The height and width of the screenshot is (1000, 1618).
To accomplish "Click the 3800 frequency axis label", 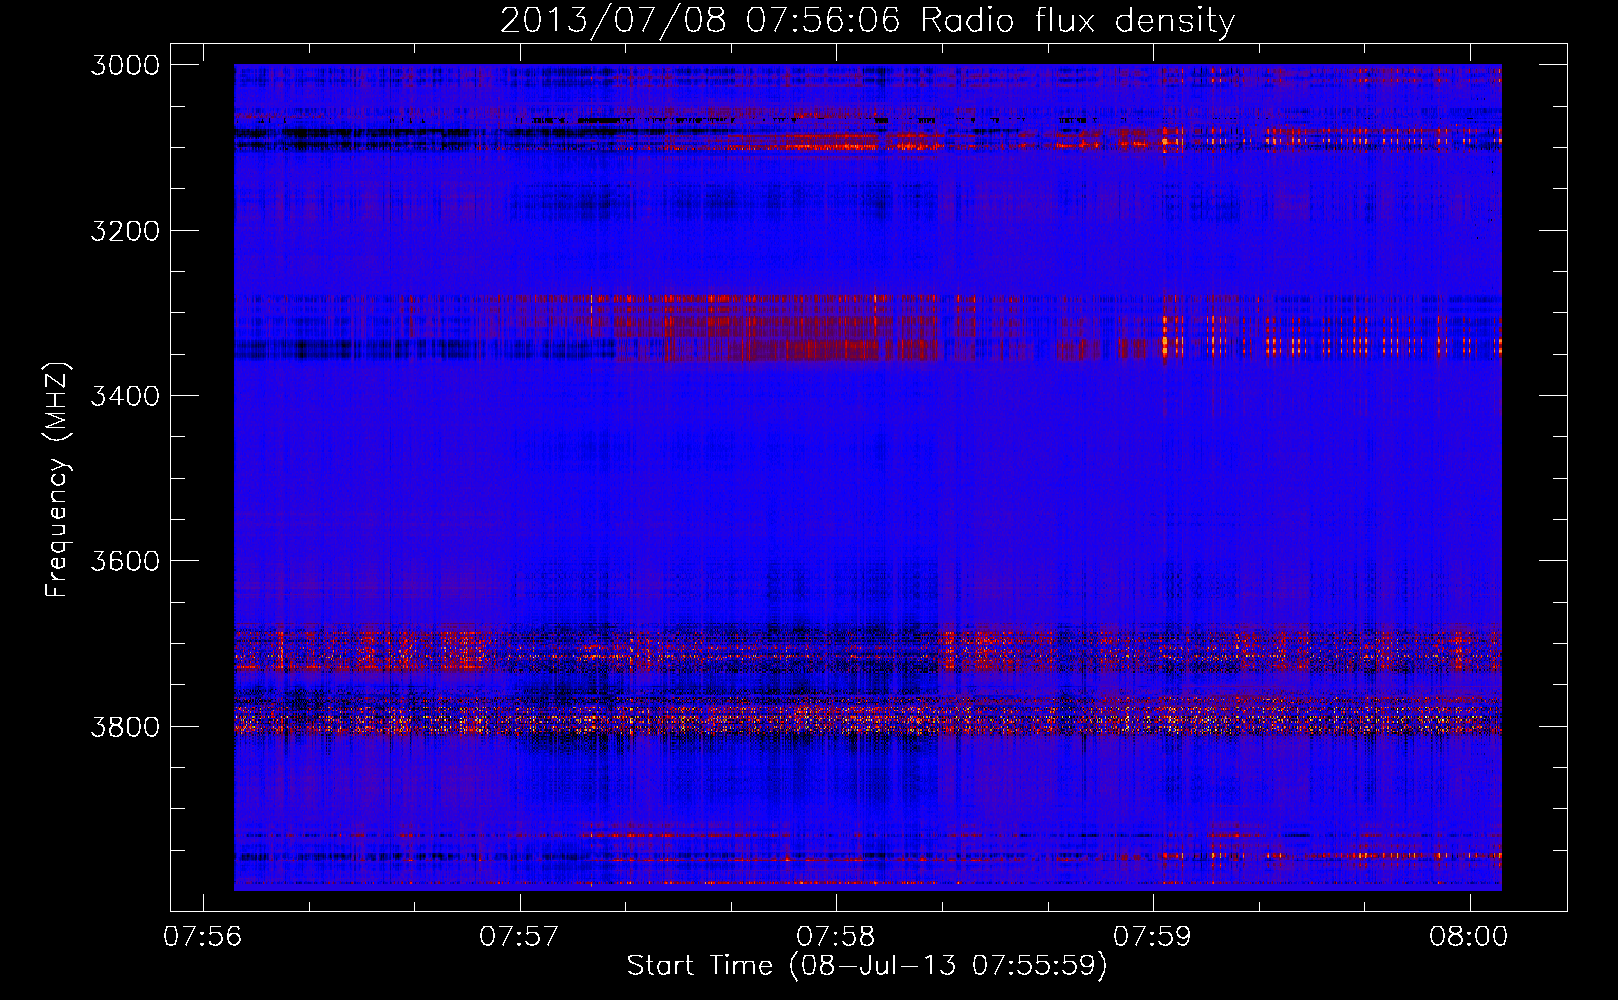I will click(x=125, y=726).
